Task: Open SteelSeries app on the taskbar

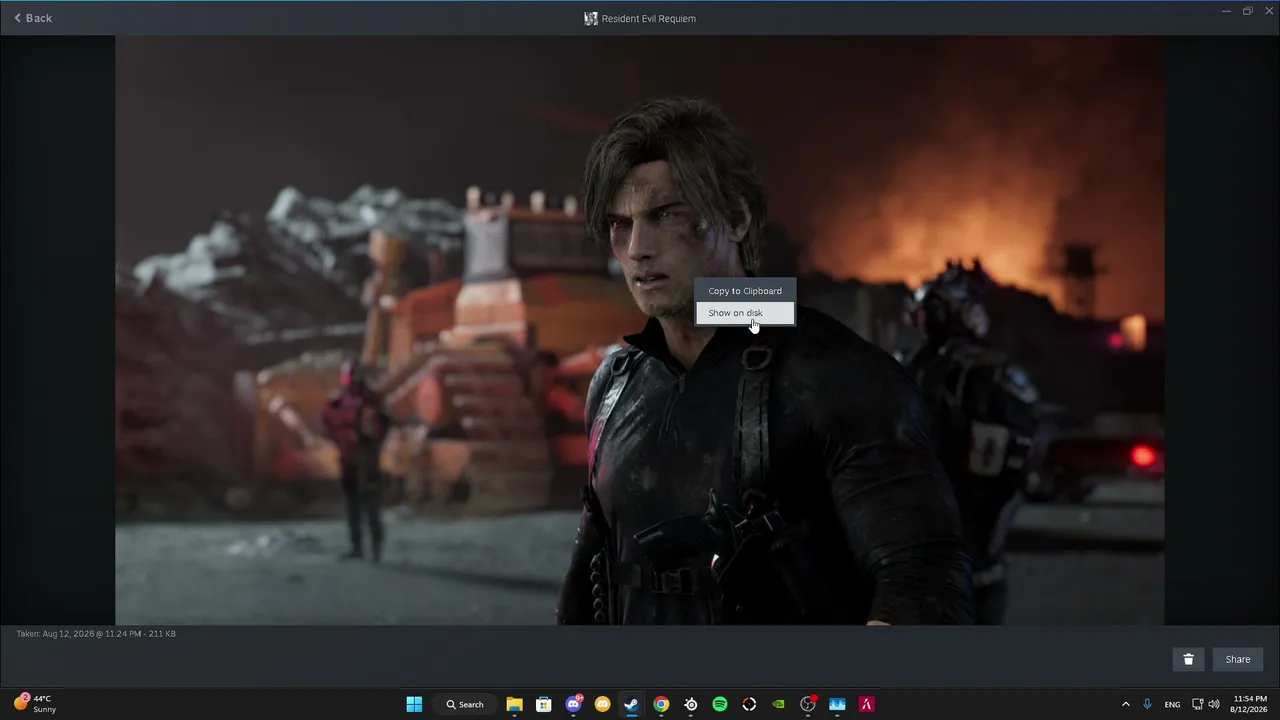Action: tap(691, 704)
